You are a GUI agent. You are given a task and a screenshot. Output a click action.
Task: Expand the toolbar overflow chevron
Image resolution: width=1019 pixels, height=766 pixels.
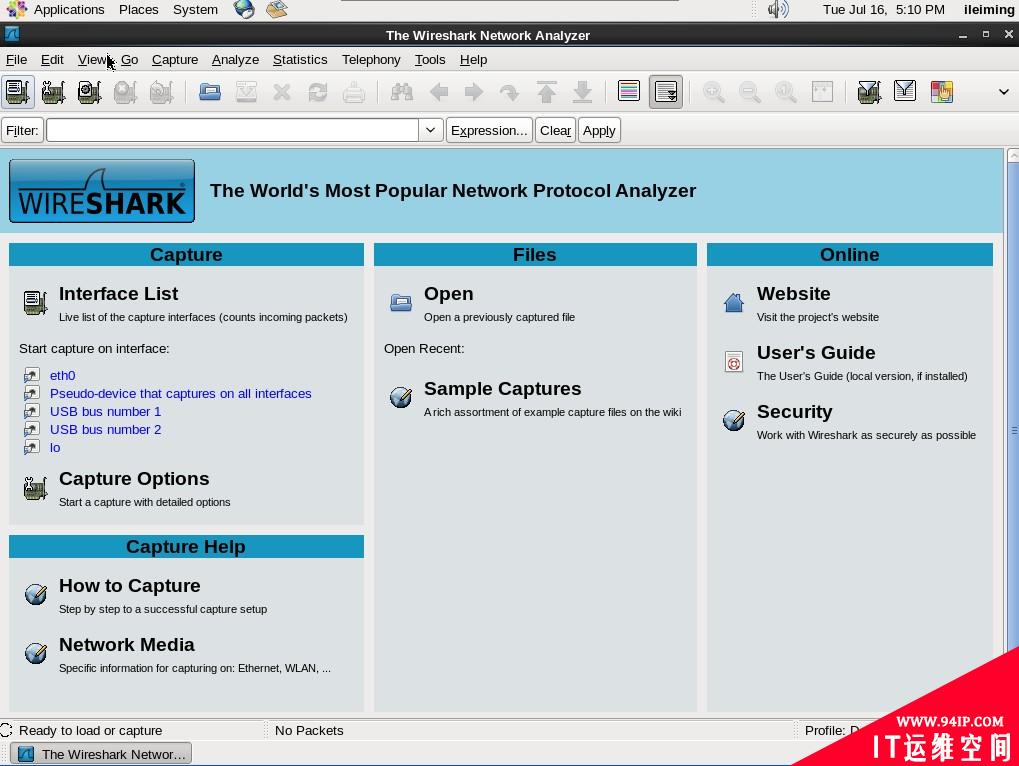point(1003,92)
